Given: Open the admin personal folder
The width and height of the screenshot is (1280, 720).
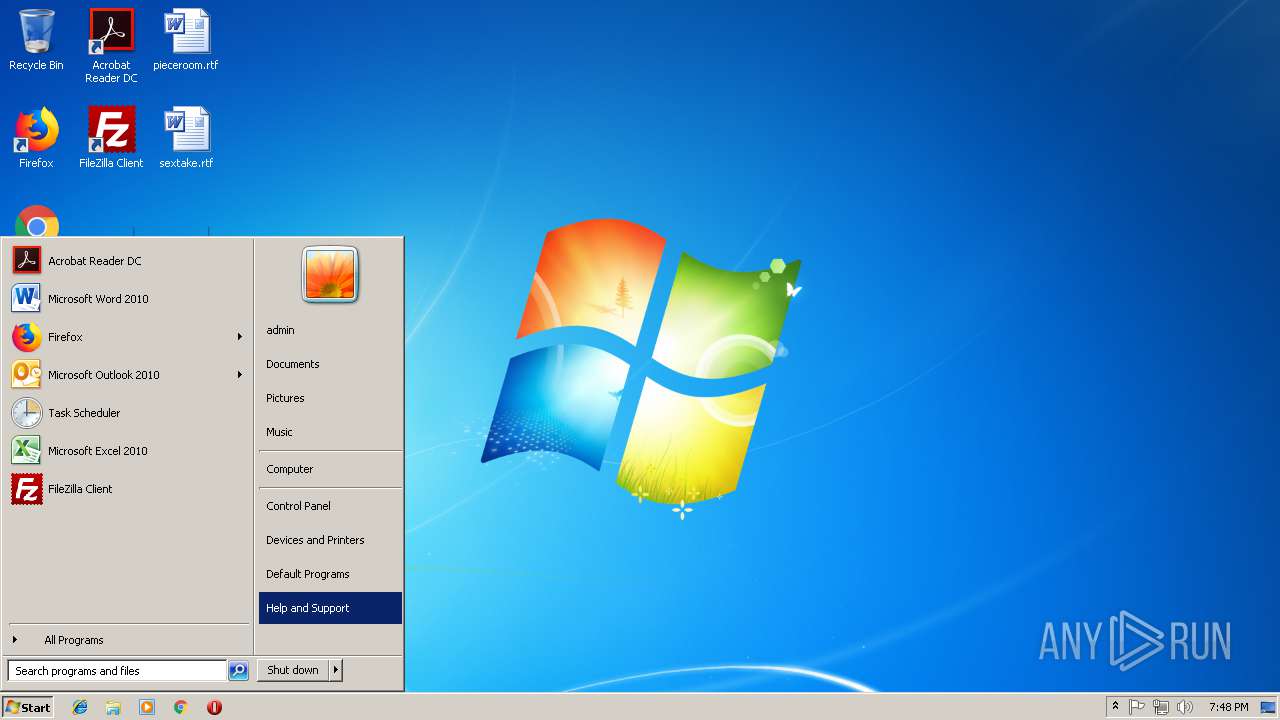Looking at the screenshot, I should [330, 330].
